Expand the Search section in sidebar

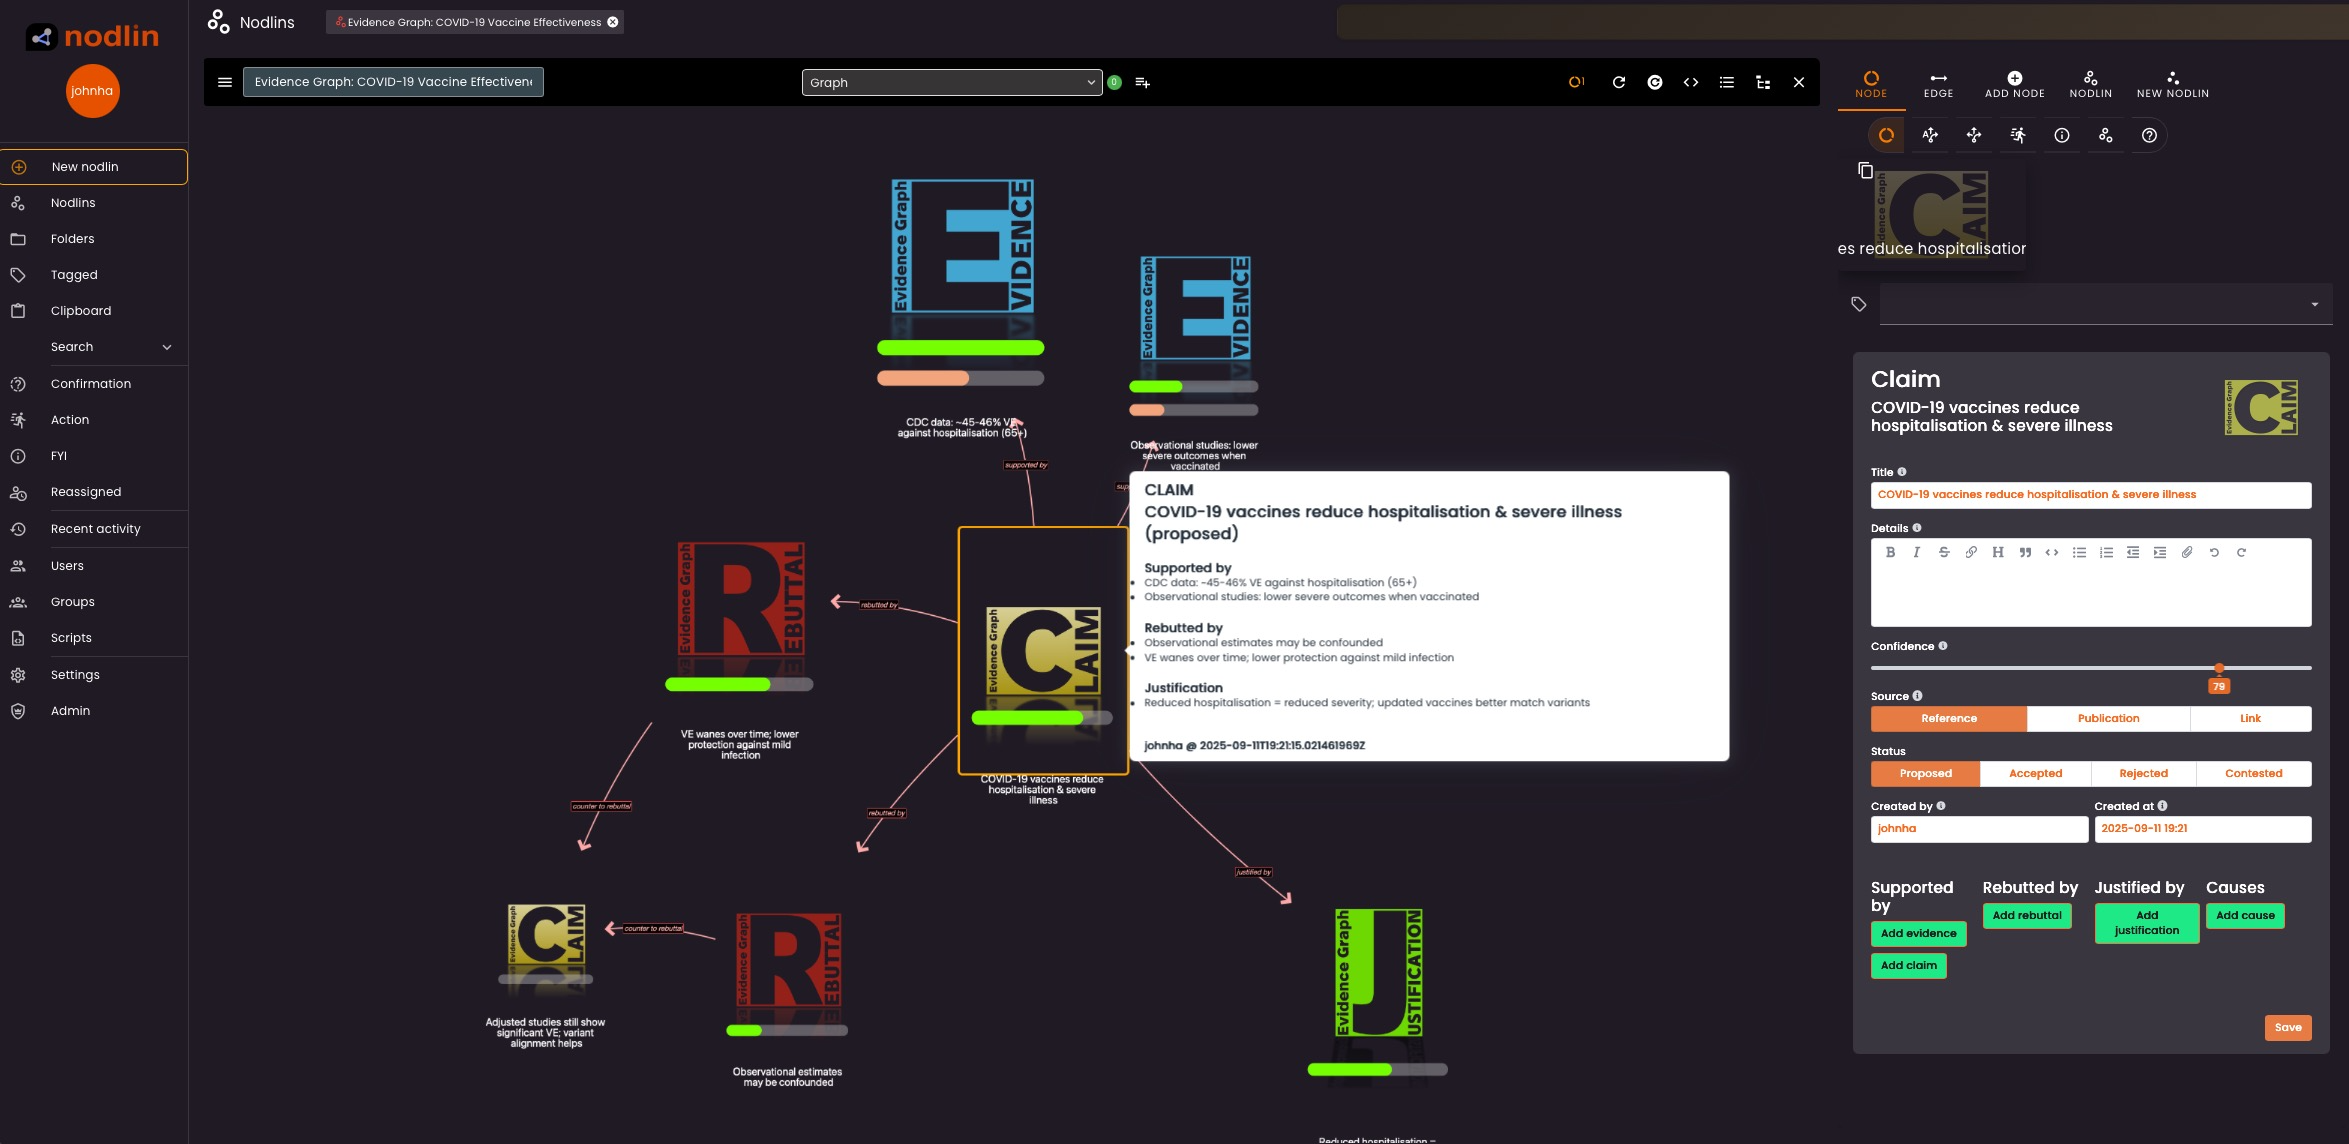(167, 347)
